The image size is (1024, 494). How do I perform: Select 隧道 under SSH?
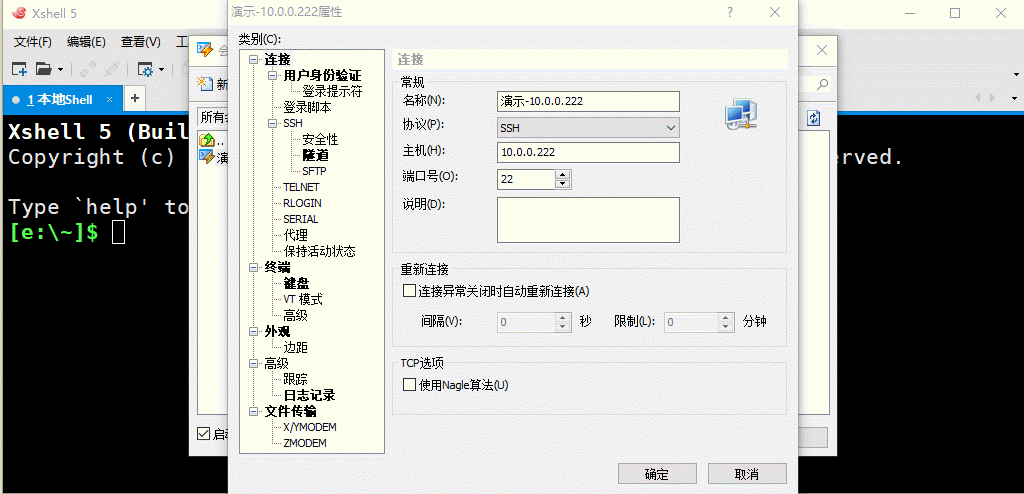pyautogui.click(x=315, y=156)
